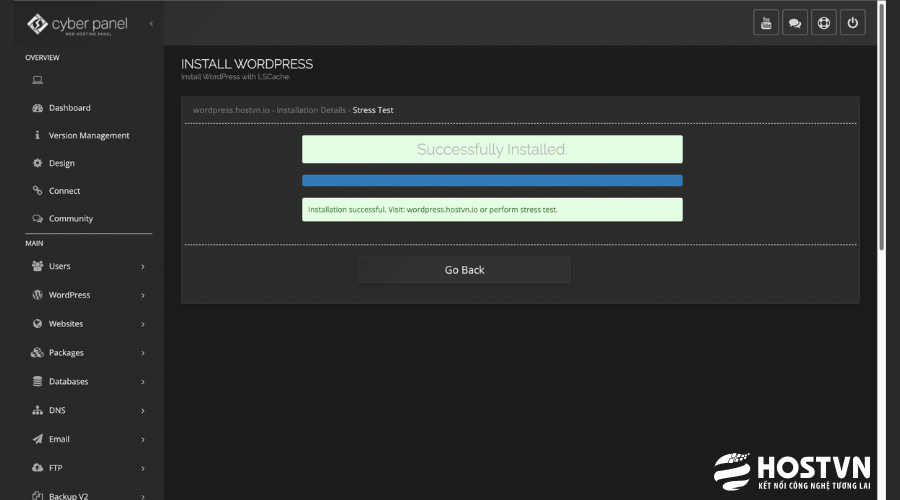Open the support lifebuoy icon button
This screenshot has width=900, height=500.
coord(824,23)
